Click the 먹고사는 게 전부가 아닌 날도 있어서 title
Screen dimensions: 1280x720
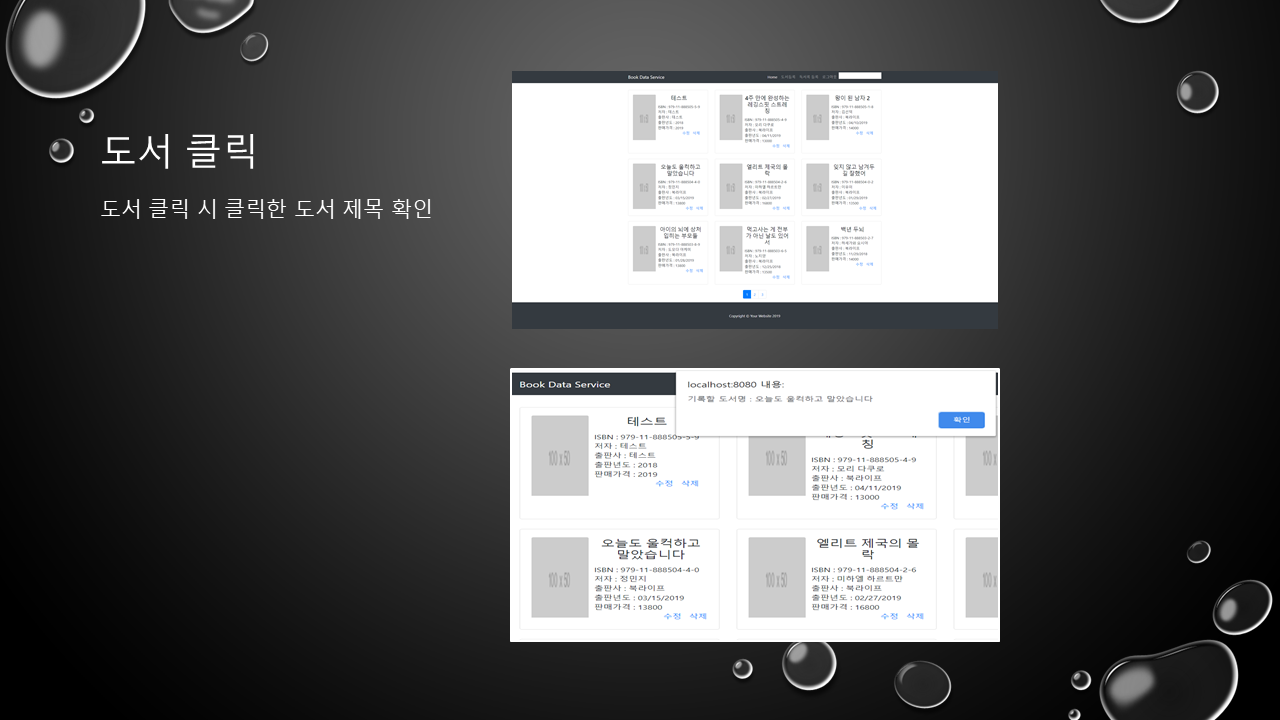click(765, 235)
